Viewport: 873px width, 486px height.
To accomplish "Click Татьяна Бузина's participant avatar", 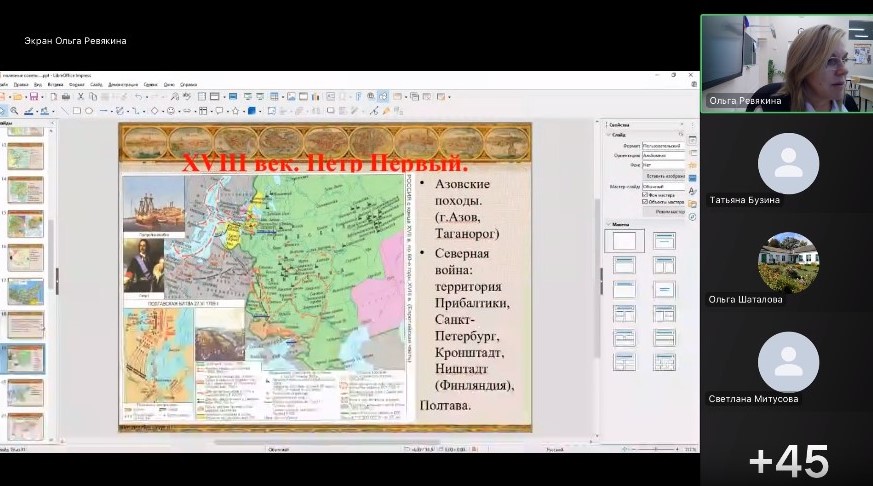I will point(788,163).
